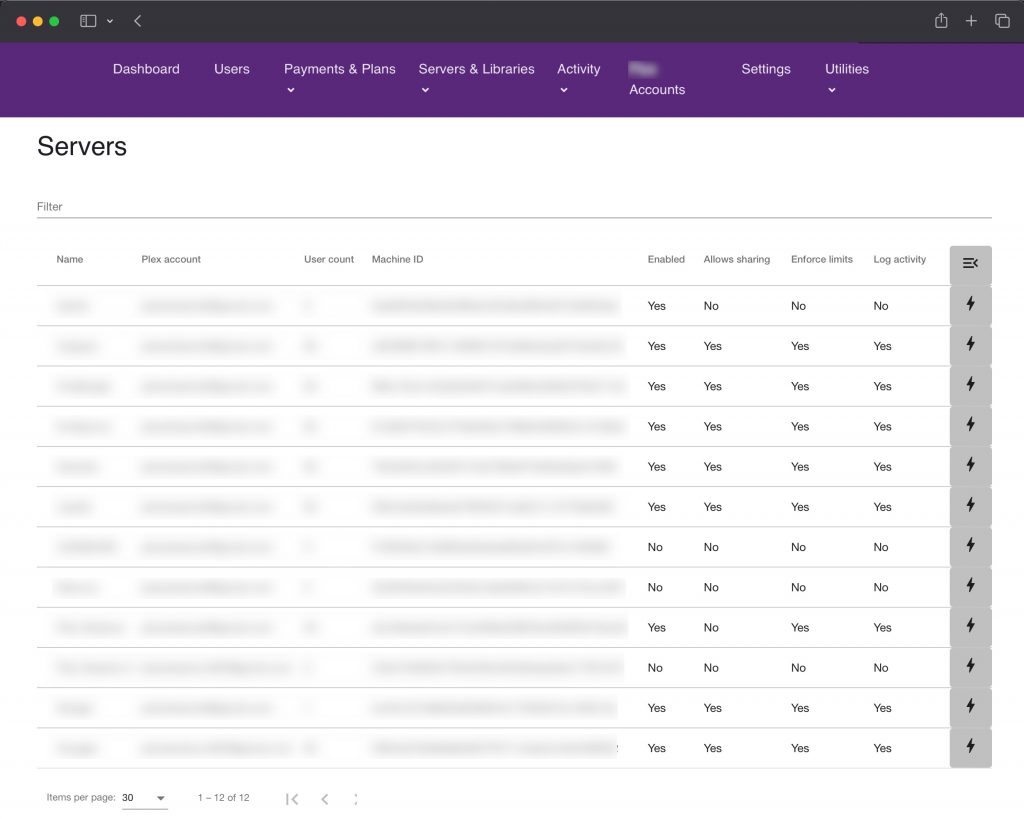Toggle the browser sidebar icon

point(88,21)
